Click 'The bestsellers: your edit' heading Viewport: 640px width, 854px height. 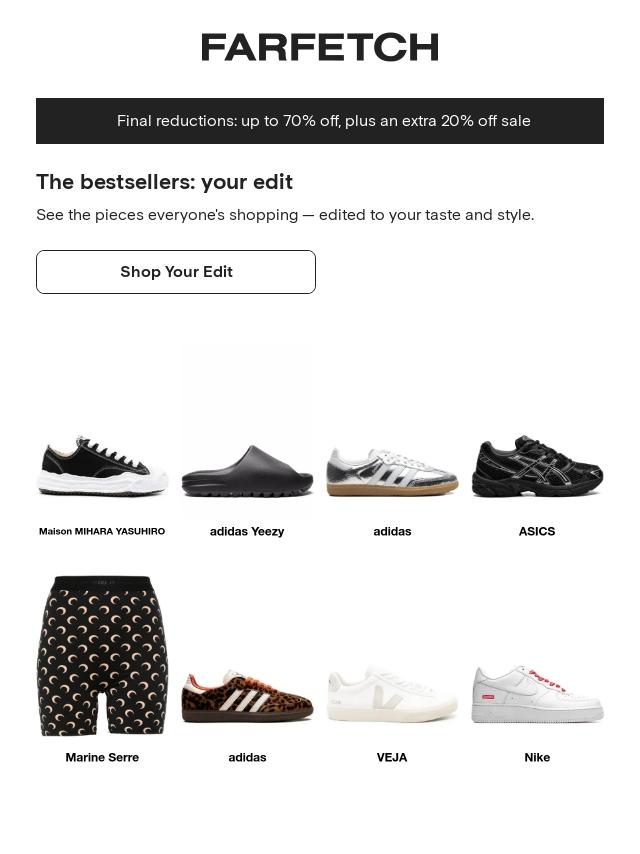[x=164, y=182]
